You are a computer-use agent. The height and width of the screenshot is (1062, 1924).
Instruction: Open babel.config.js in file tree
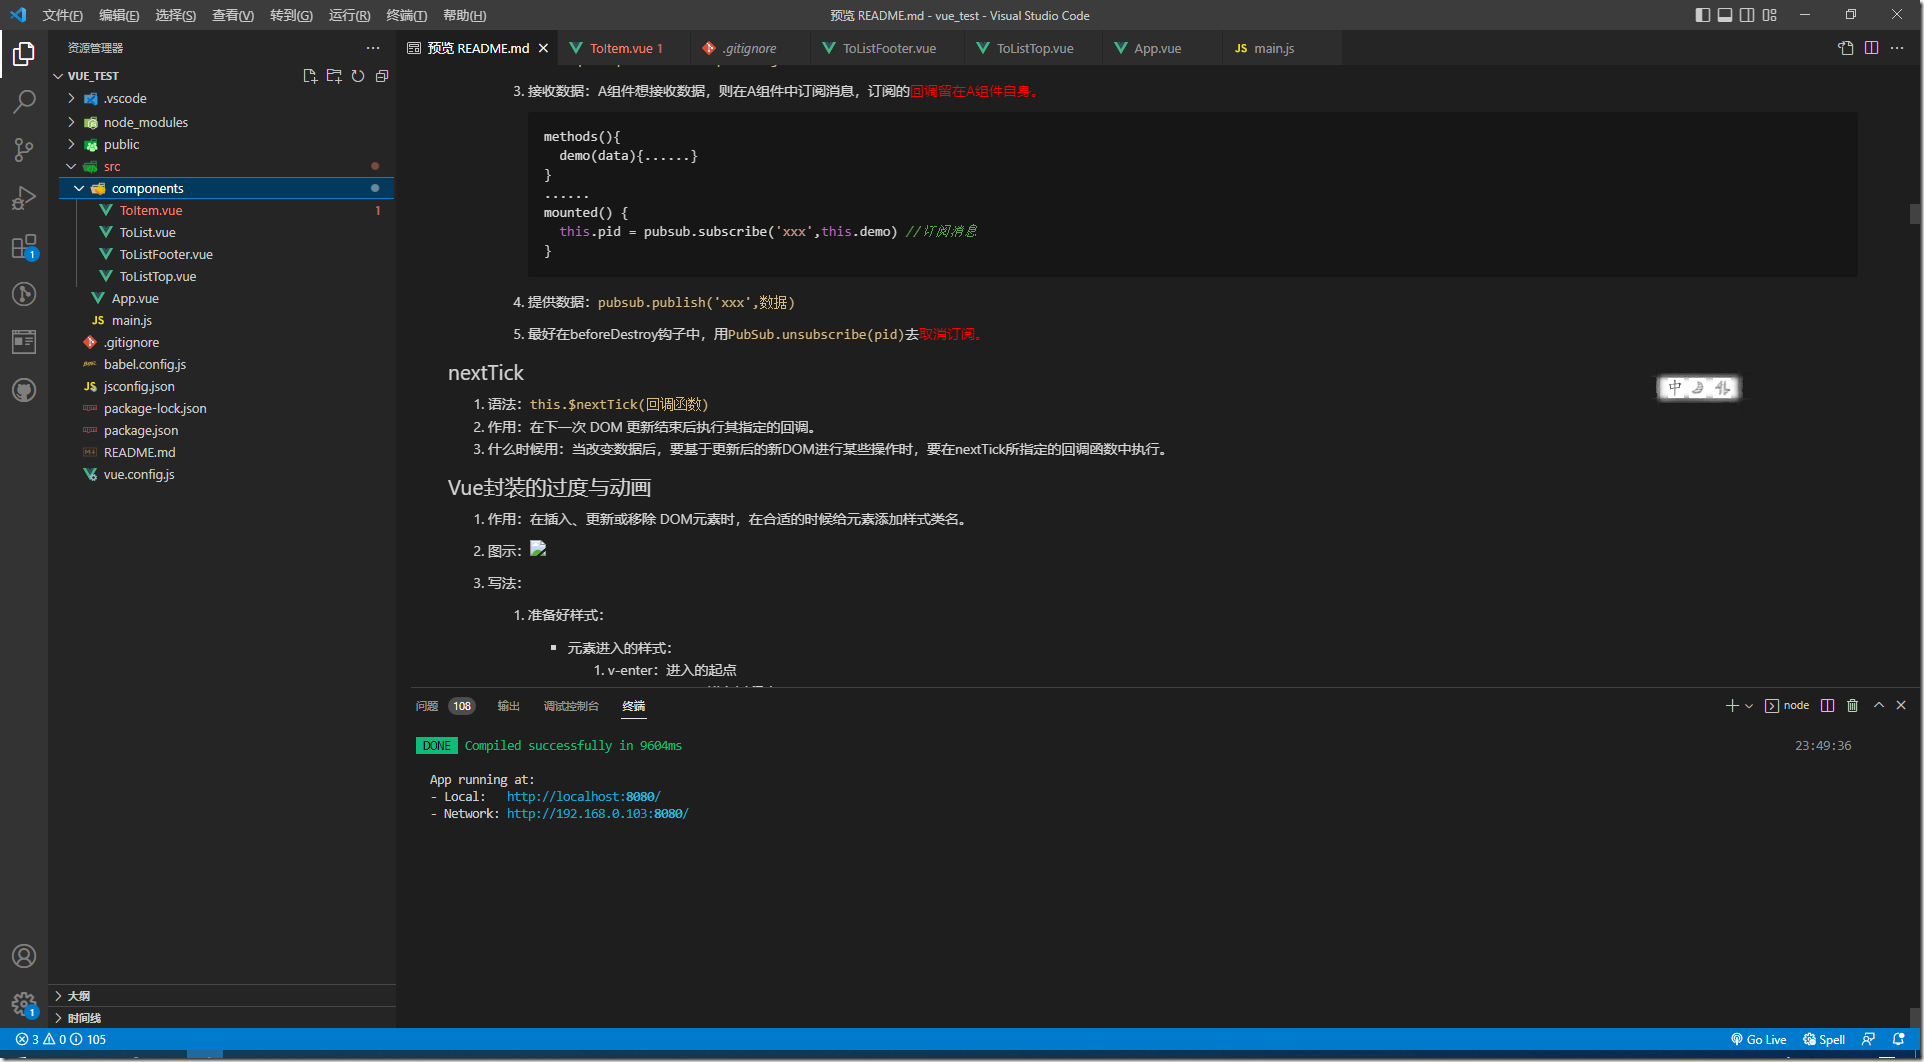(x=227, y=364)
